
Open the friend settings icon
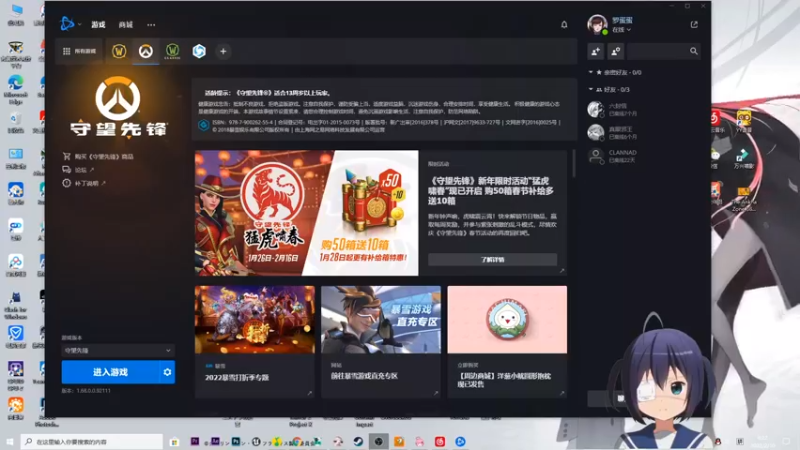(615, 51)
